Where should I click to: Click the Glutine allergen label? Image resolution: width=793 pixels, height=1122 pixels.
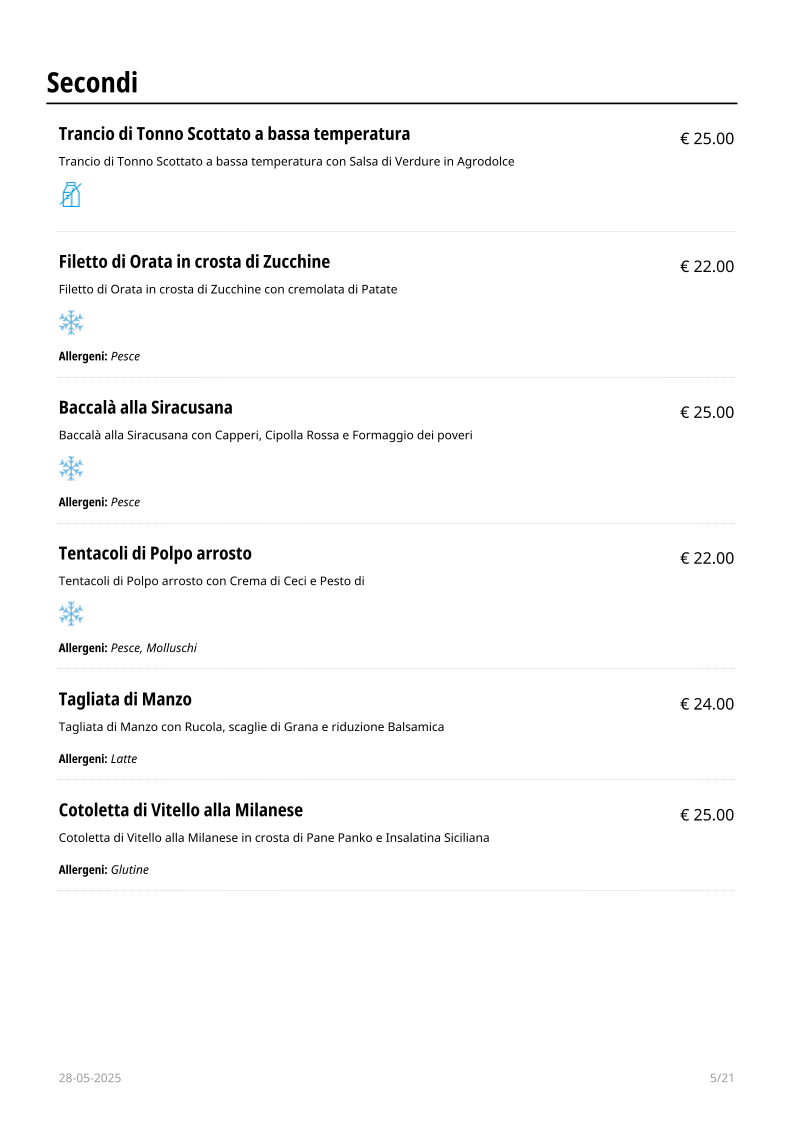(x=130, y=870)
